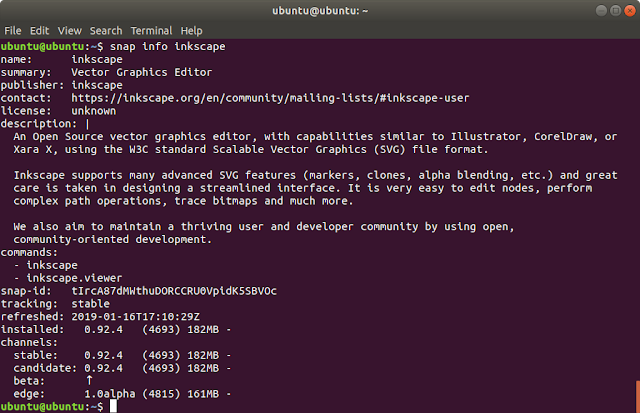Click the tracking value 'stable'
The height and width of the screenshot is (413, 640).
90,304
